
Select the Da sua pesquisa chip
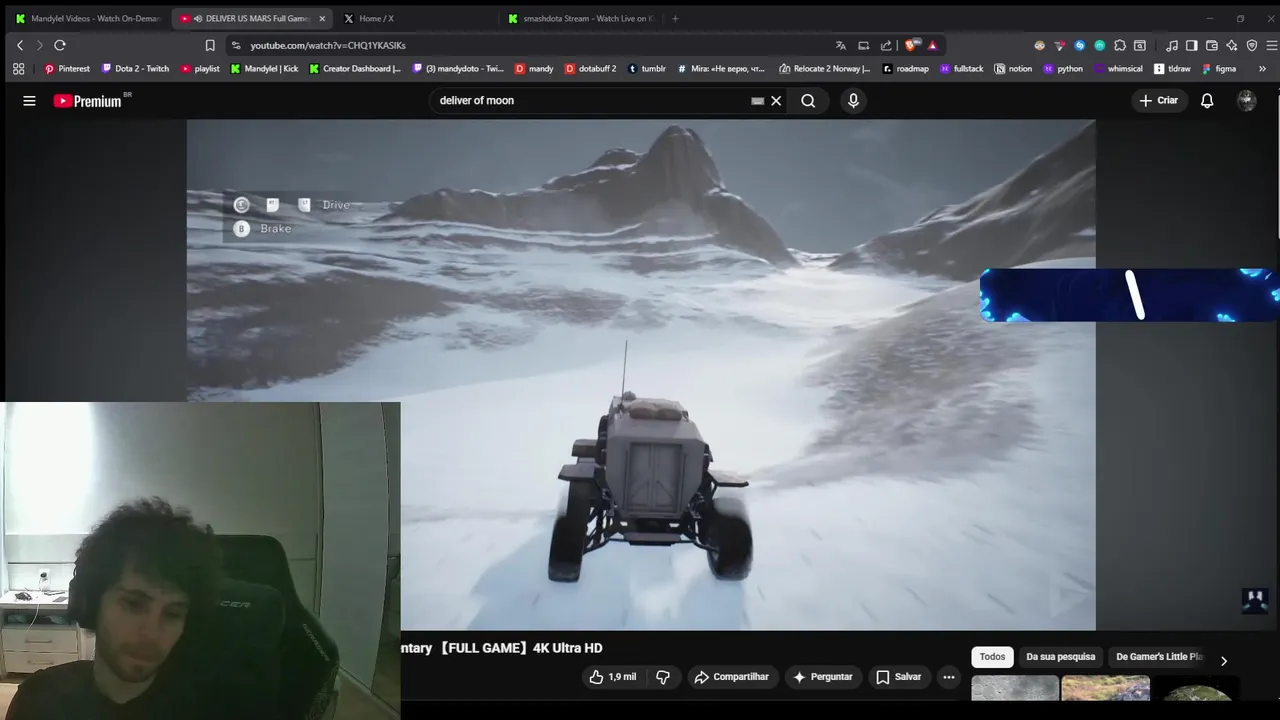coord(1060,657)
